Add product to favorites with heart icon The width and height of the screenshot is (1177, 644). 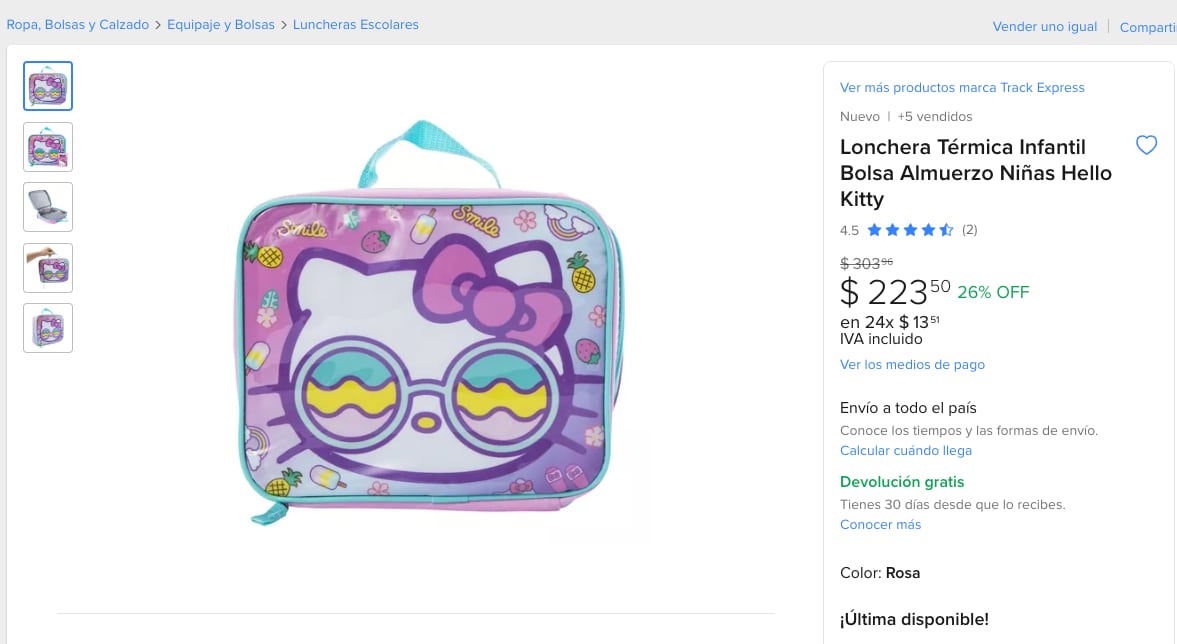[1146, 146]
